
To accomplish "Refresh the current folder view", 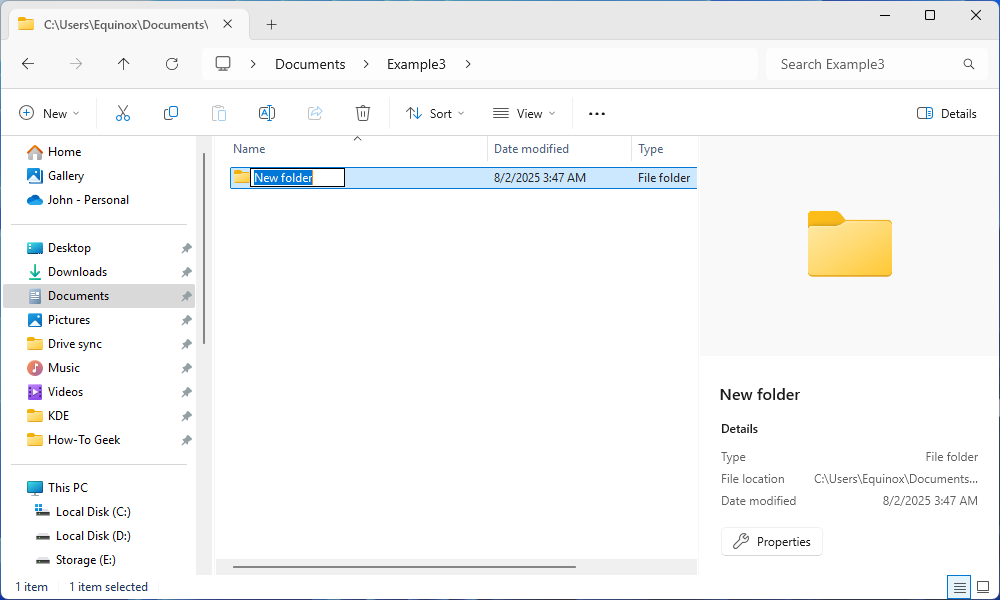I will click(172, 64).
